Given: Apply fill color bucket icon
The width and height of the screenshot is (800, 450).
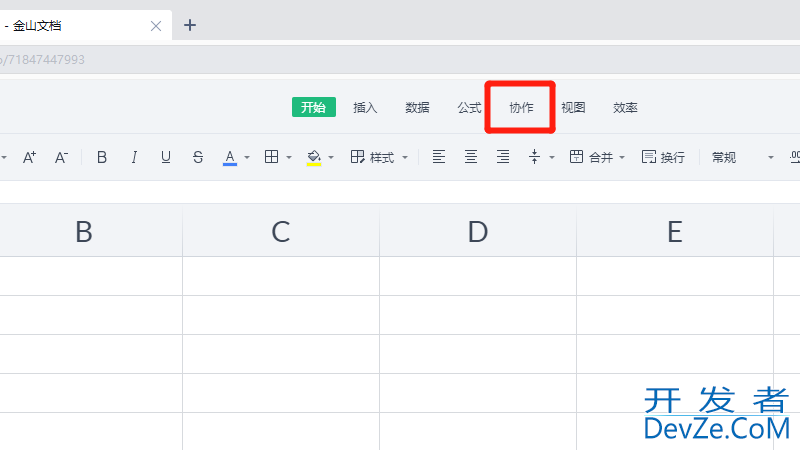Looking at the screenshot, I should 314,157.
